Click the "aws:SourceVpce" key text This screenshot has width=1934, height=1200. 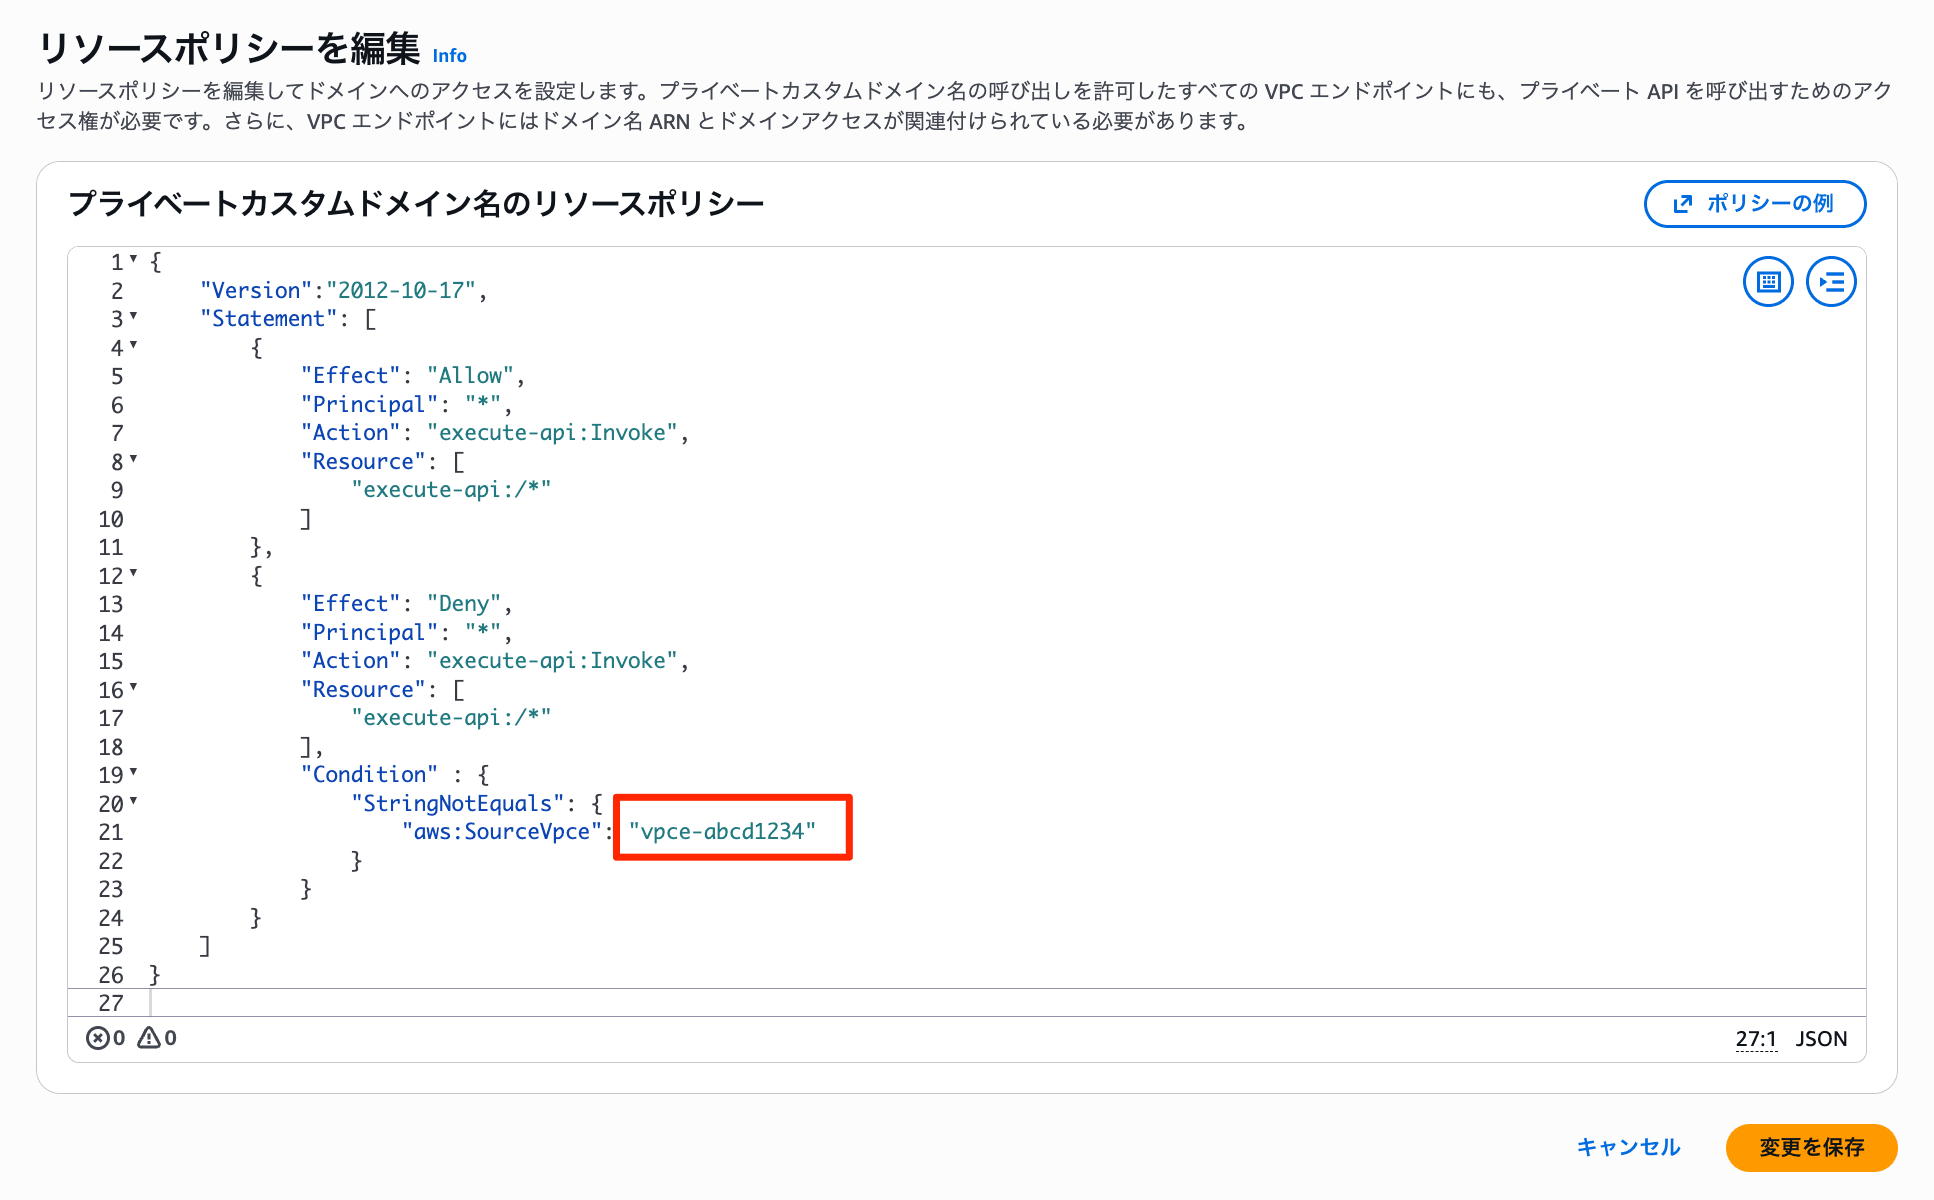click(502, 831)
